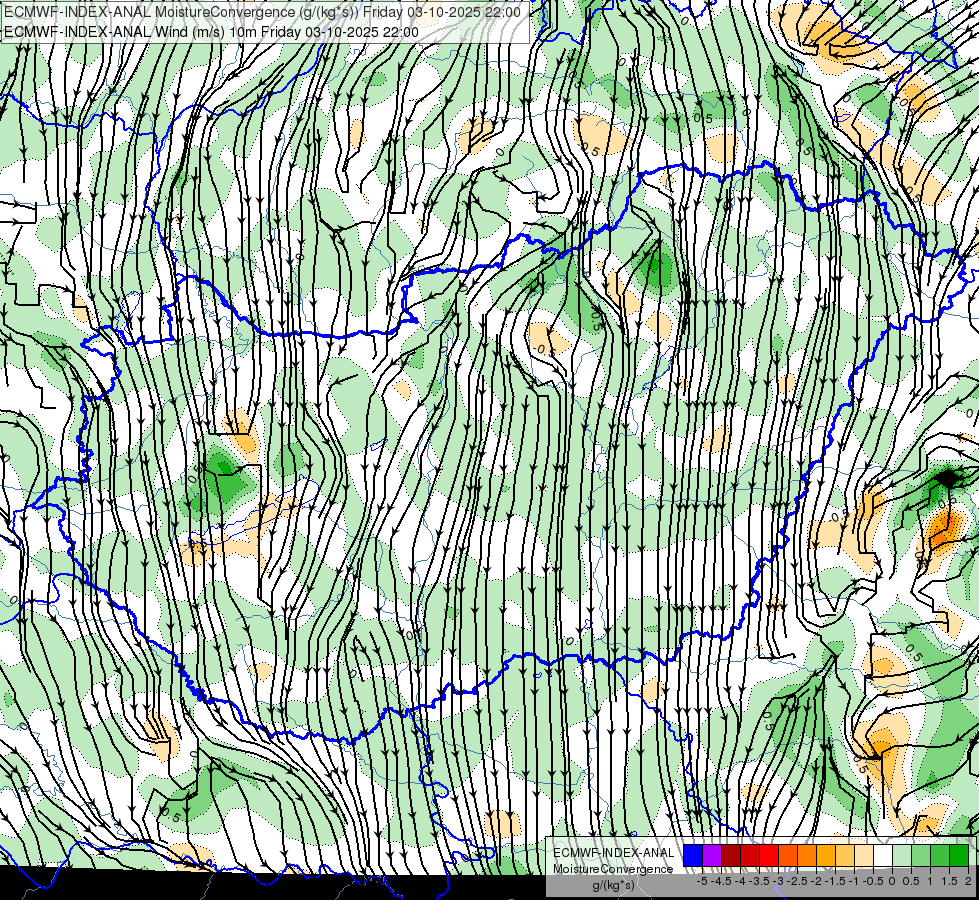Image resolution: width=979 pixels, height=900 pixels.
Task: Click the -4.5 tick label on the legend
Action: (x=721, y=881)
